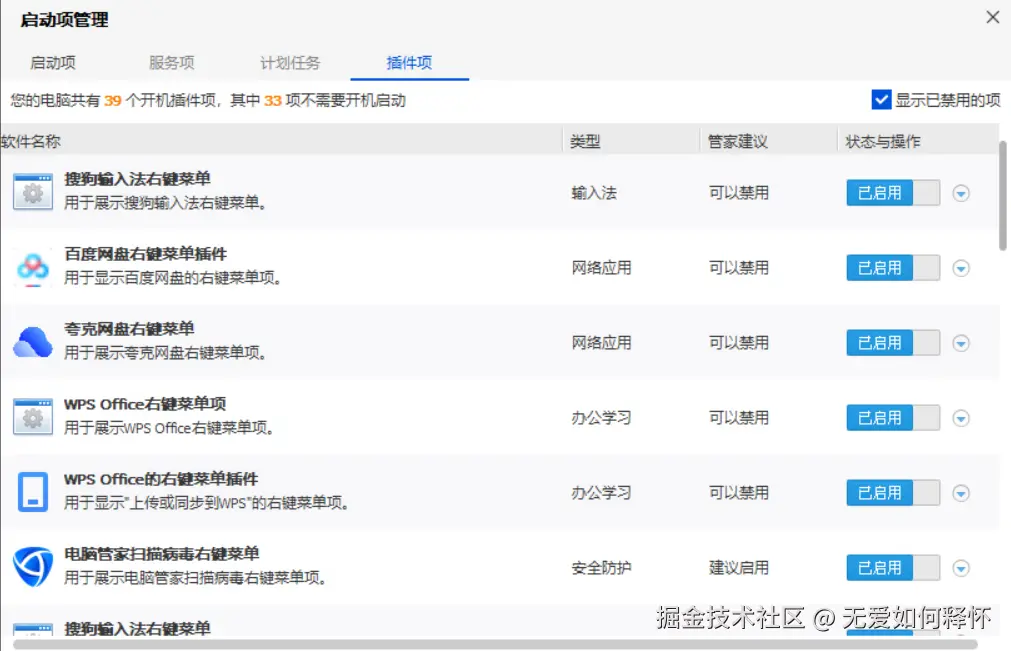The height and width of the screenshot is (651, 1011).
Task: Click description 用于显示百度网盘的右键菜单项。
Action: (x=173, y=278)
